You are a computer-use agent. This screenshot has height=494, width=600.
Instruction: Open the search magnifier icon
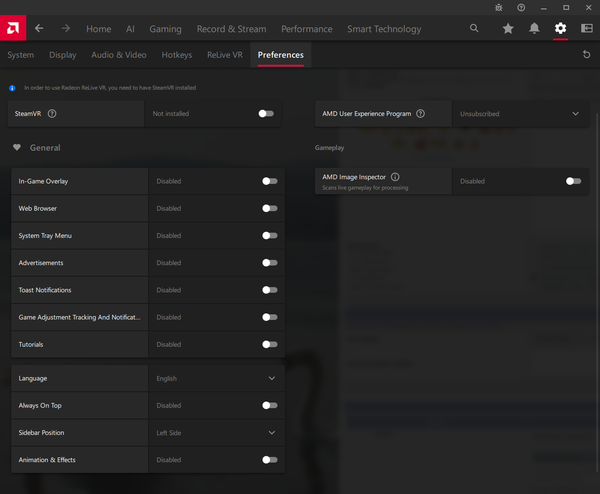click(474, 28)
